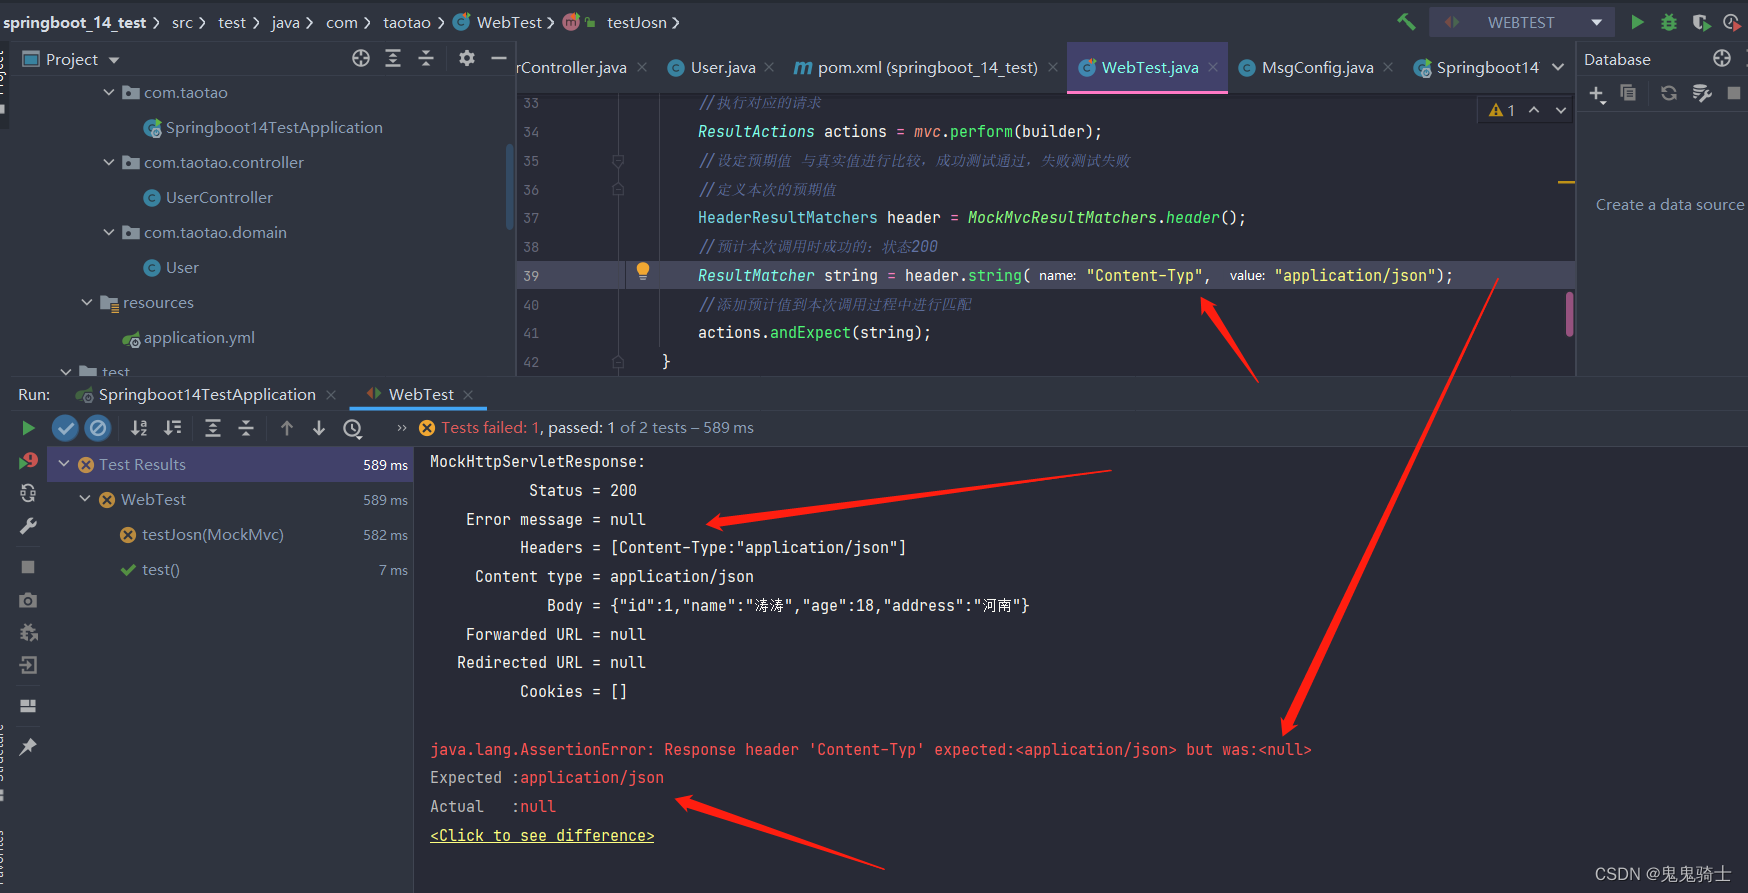The height and width of the screenshot is (893, 1748).
Task: Go to previous failed test up arrow
Action: (287, 428)
